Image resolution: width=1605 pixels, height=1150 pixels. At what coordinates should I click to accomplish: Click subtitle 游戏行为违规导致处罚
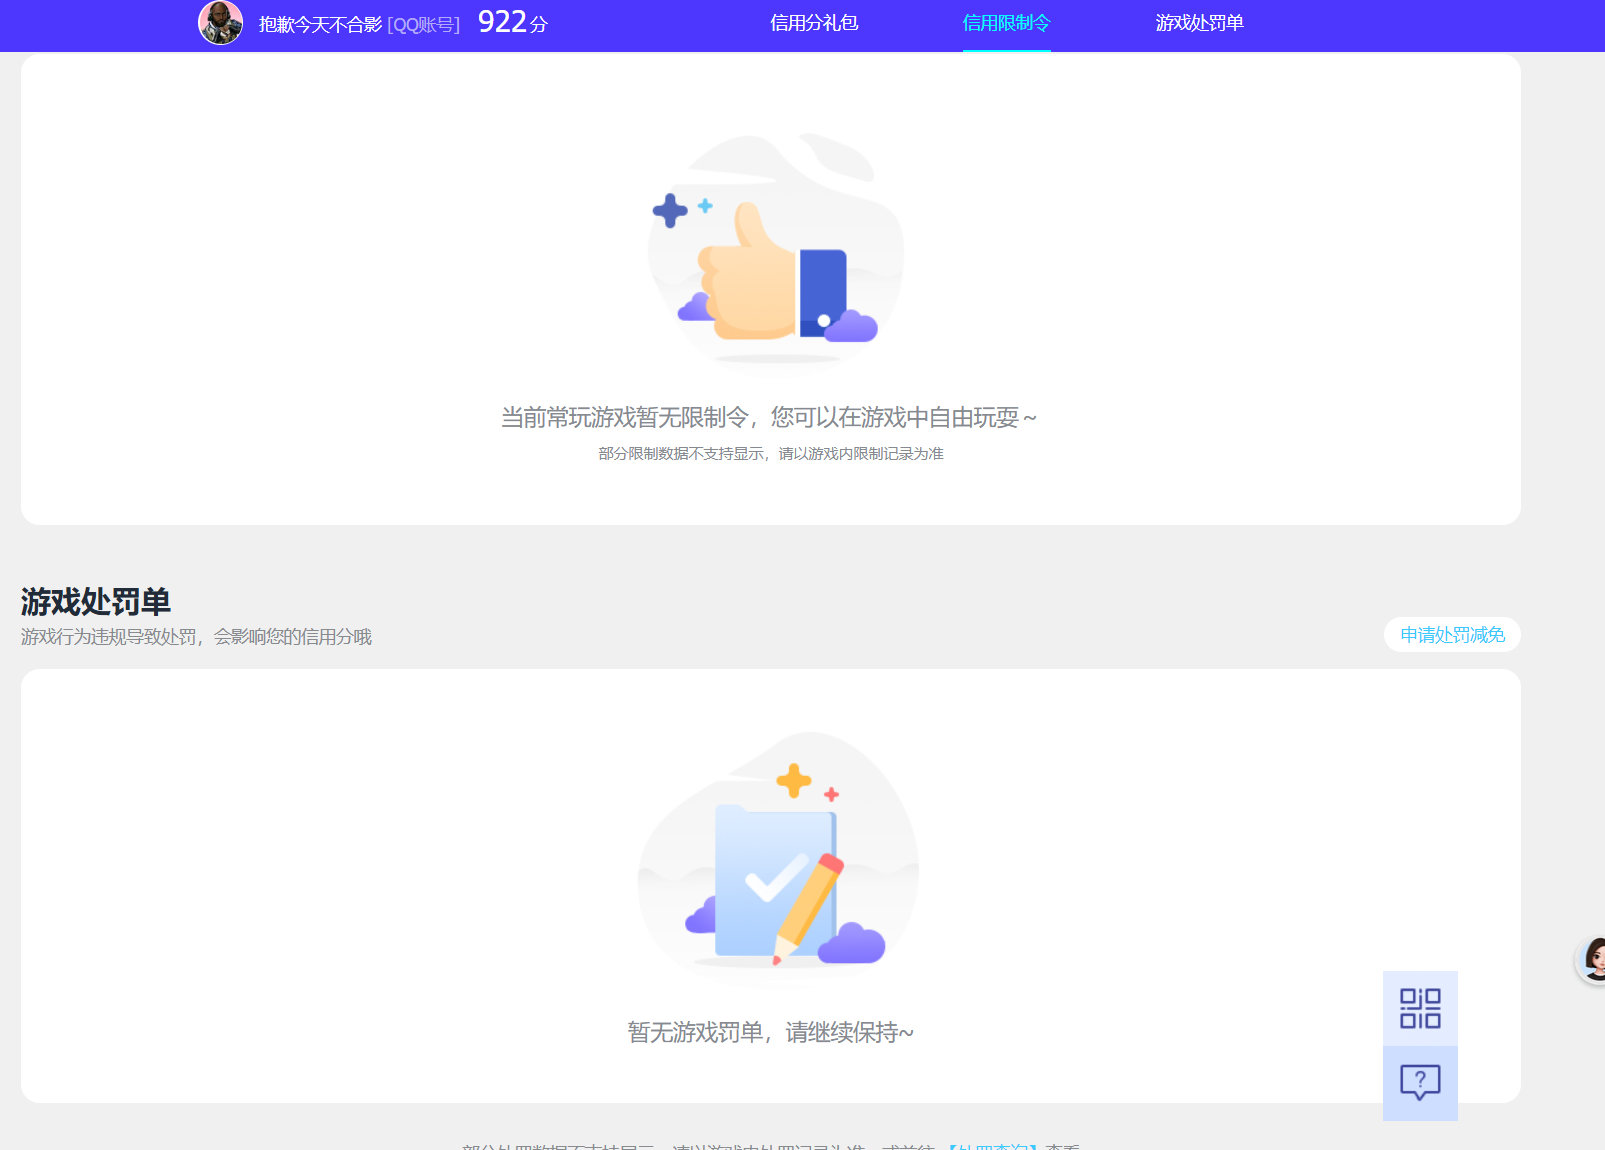click(x=109, y=637)
